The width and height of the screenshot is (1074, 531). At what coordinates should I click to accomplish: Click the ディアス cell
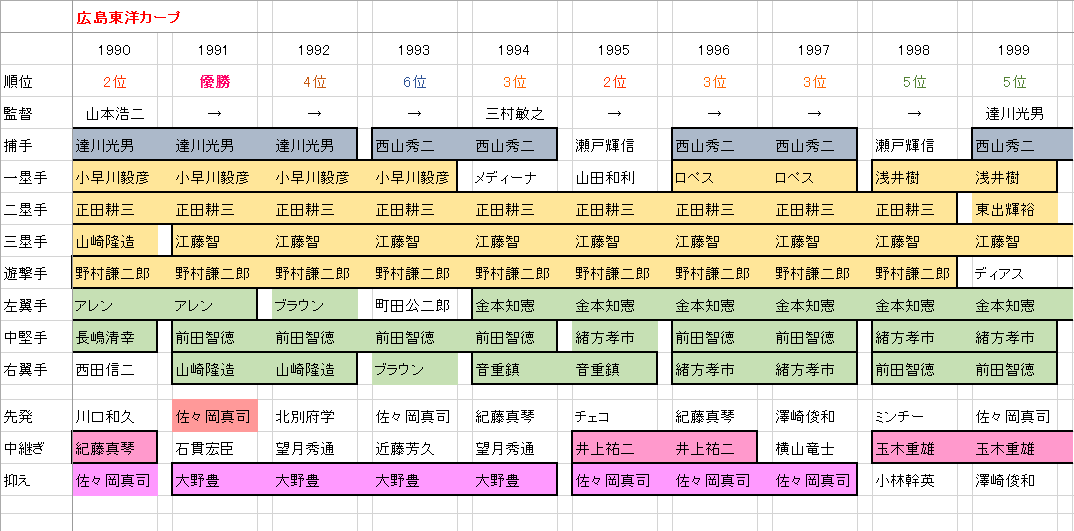1014,274
